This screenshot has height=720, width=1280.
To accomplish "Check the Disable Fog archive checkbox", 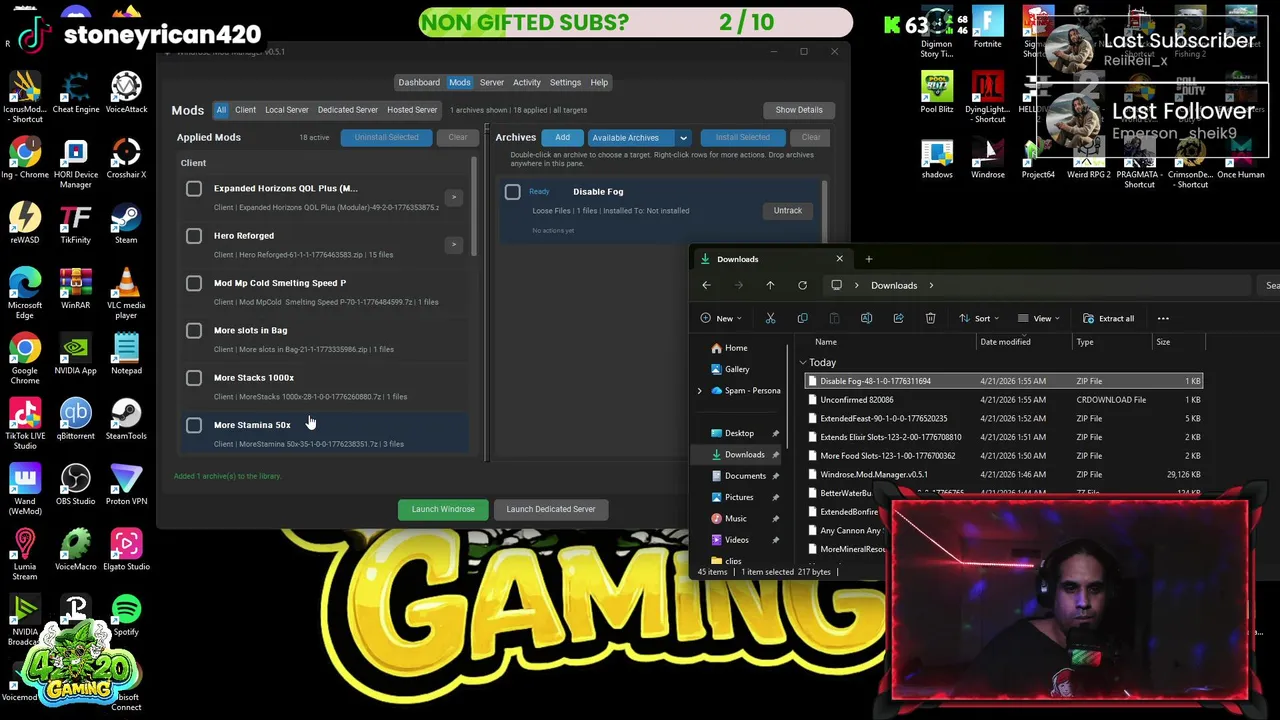I will click(x=513, y=192).
